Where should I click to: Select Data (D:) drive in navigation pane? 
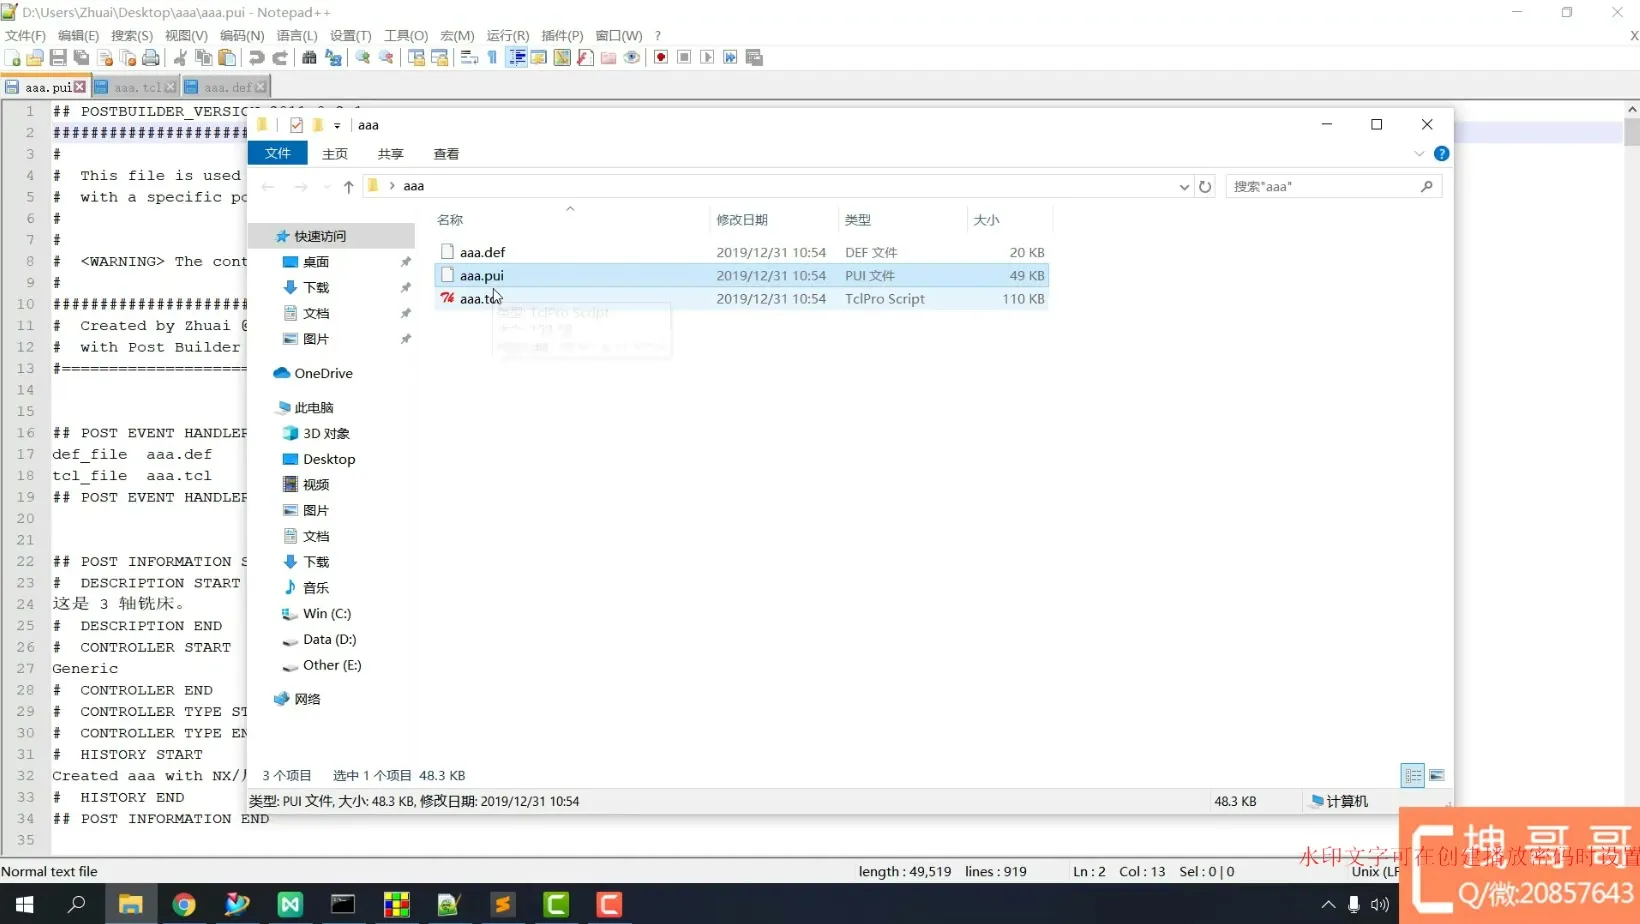[329, 640]
